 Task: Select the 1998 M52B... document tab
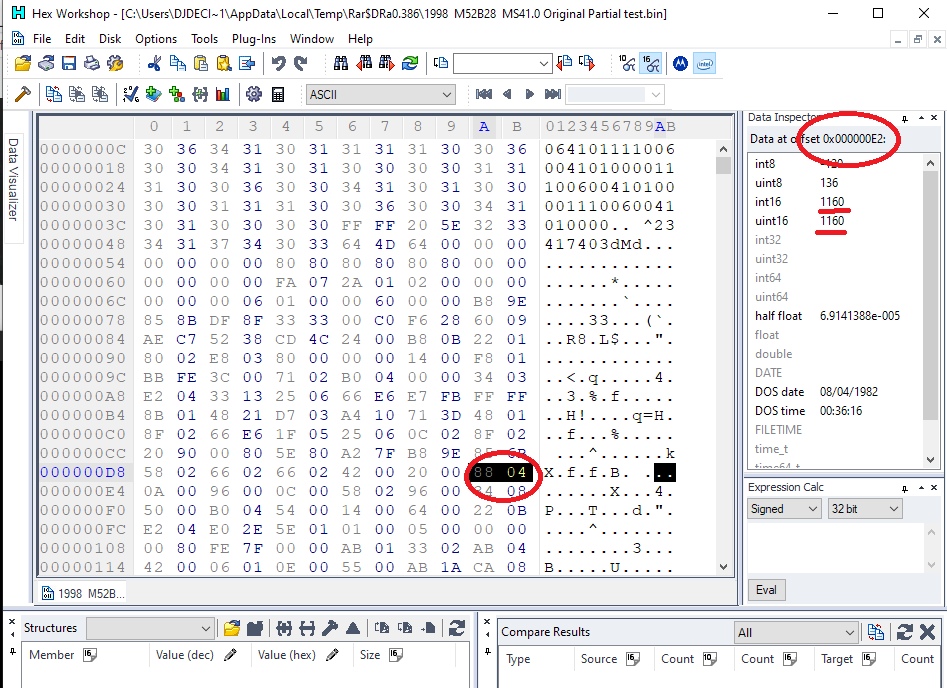coord(83,593)
